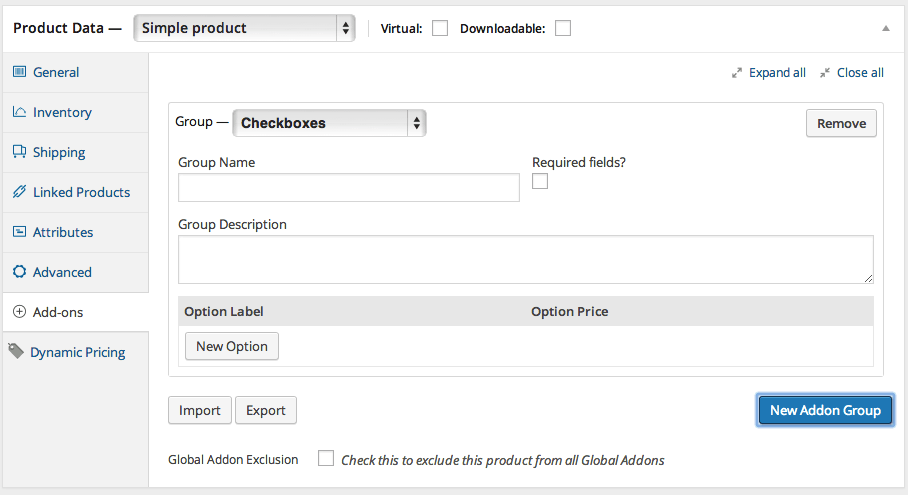Focus the Group Name text field
The height and width of the screenshot is (495, 908).
(x=348, y=187)
